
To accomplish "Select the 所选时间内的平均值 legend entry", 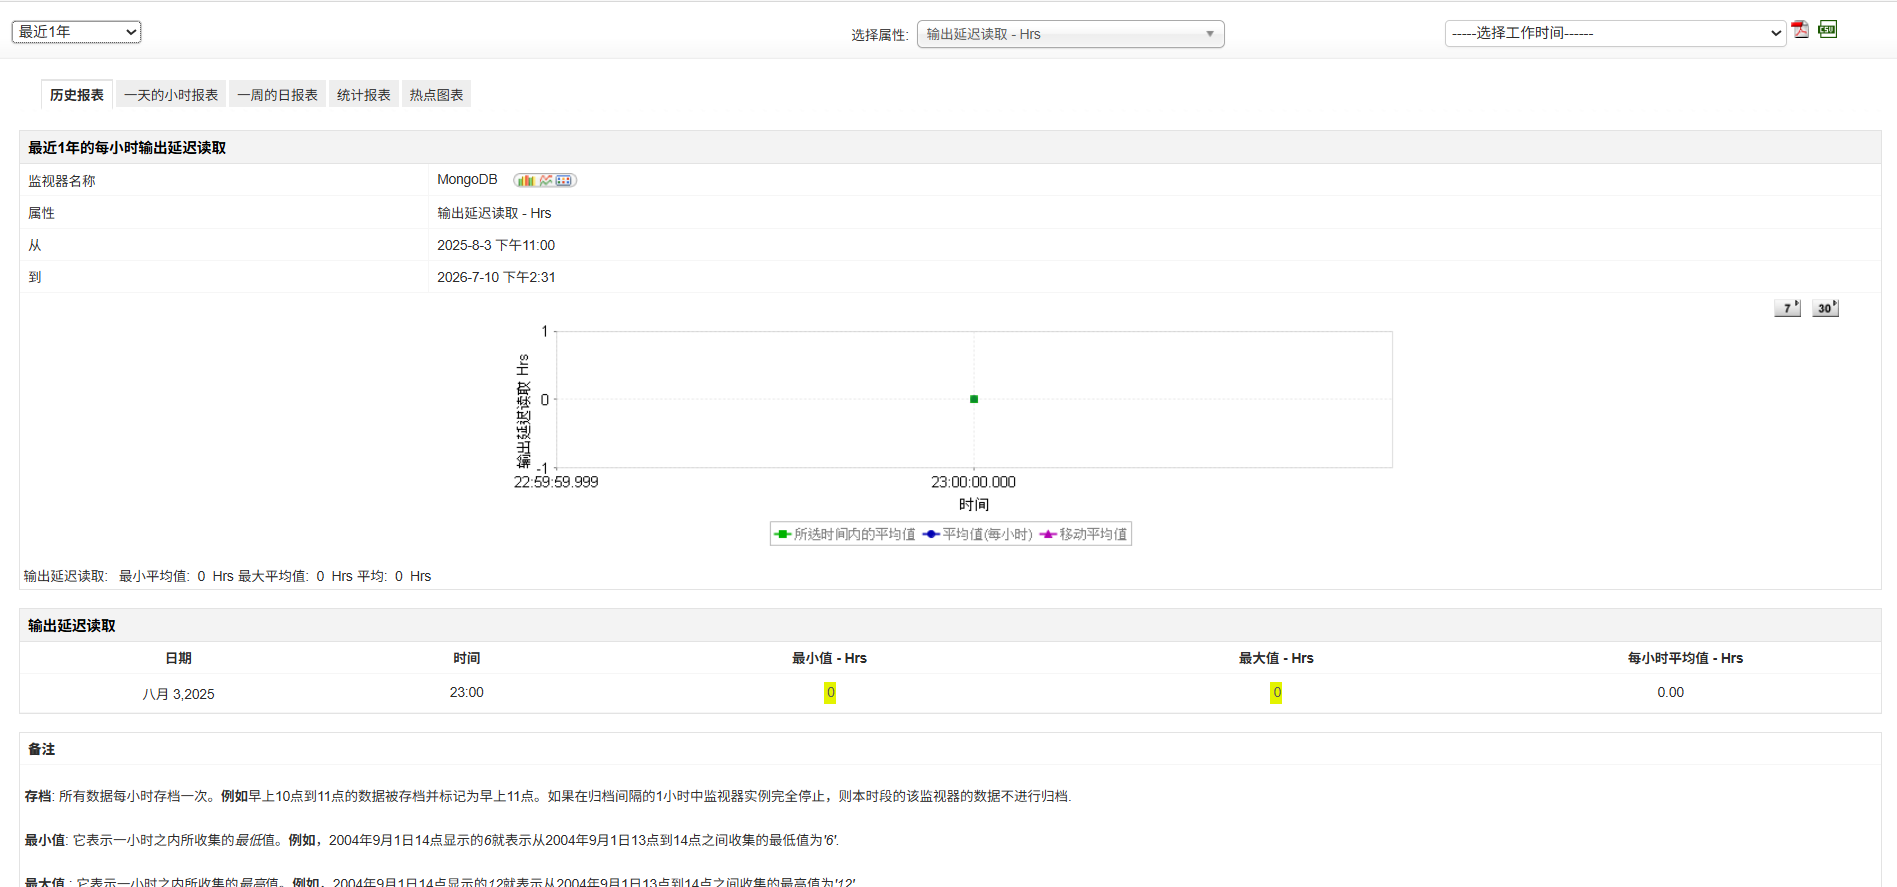I will click(x=845, y=534).
